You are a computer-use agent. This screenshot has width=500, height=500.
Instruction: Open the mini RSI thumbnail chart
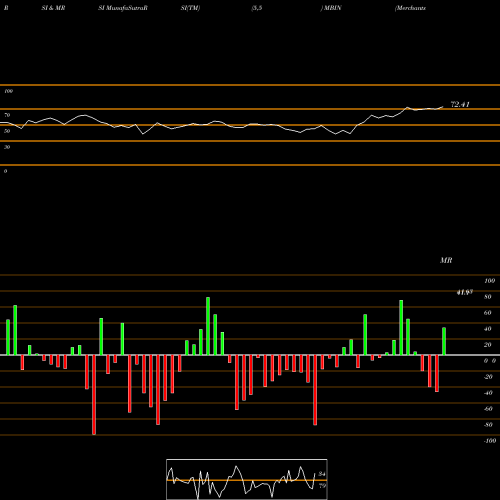click(247, 479)
